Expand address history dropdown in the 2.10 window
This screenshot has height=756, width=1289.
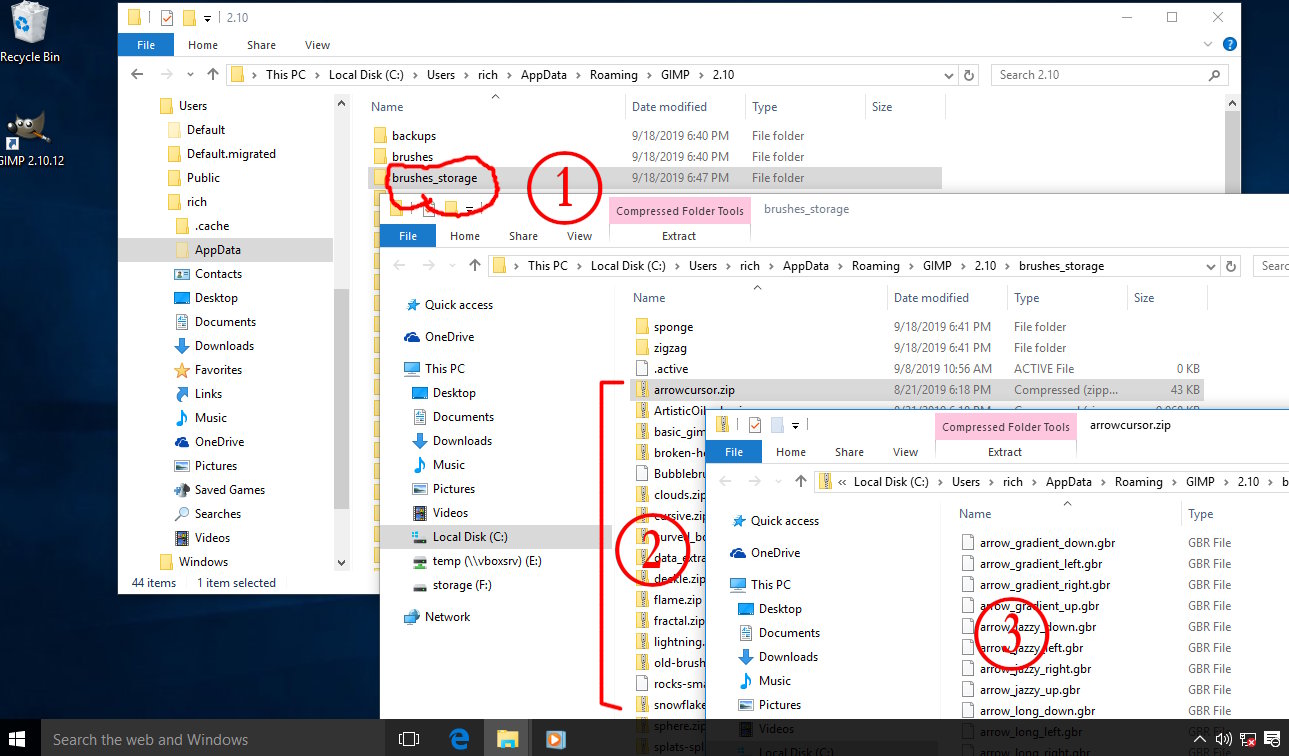[947, 75]
